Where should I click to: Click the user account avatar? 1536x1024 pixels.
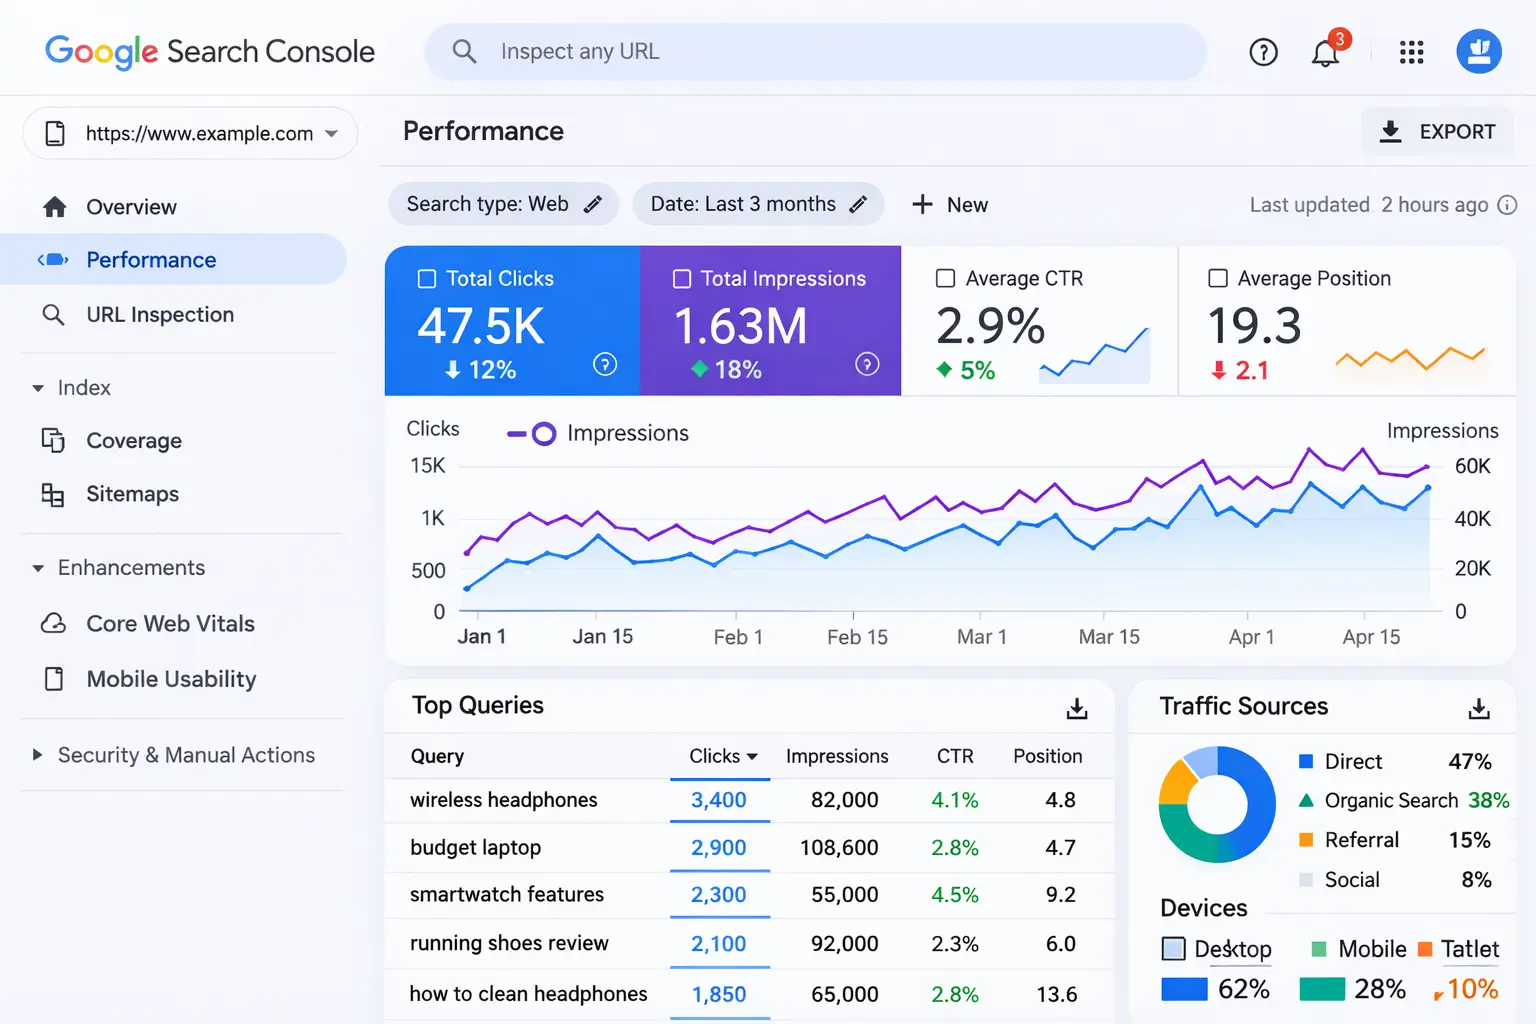tap(1479, 51)
